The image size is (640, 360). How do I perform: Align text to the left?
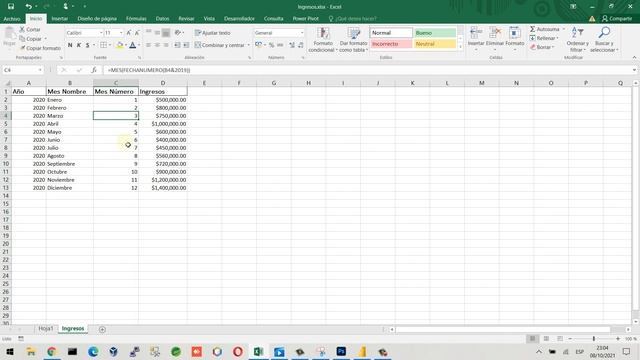pos(149,45)
